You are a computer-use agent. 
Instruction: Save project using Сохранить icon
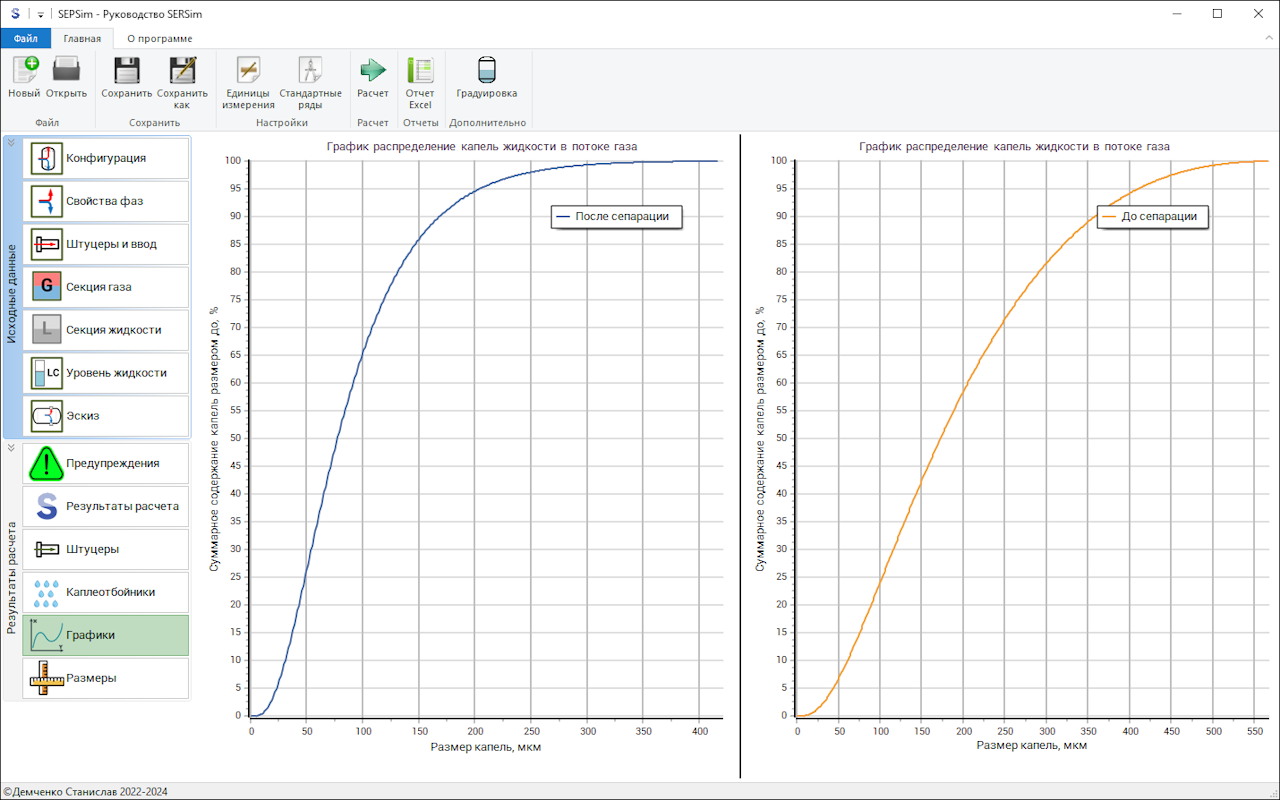click(x=126, y=77)
